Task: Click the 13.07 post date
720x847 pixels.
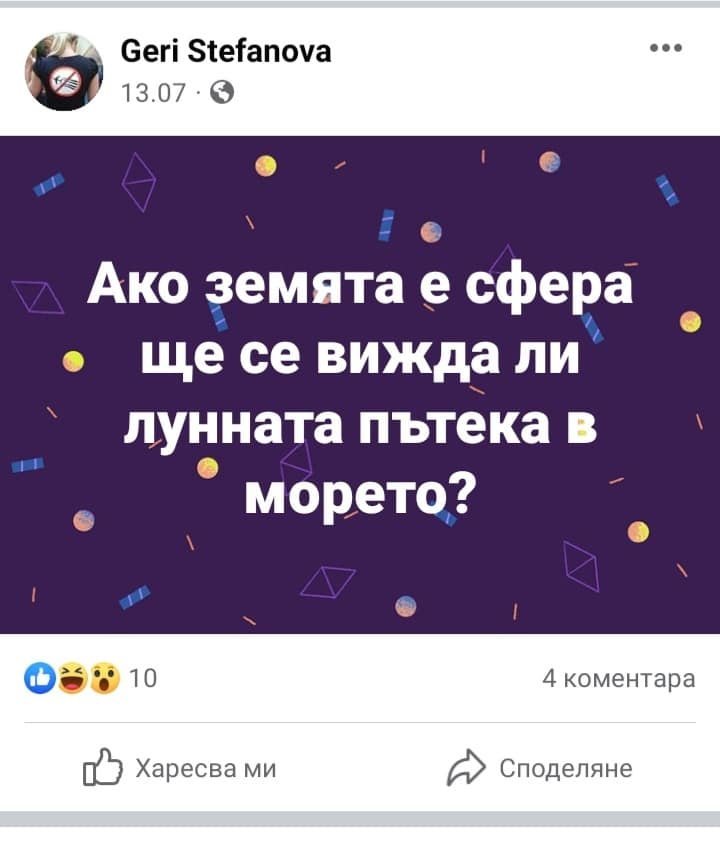Action: coord(153,93)
